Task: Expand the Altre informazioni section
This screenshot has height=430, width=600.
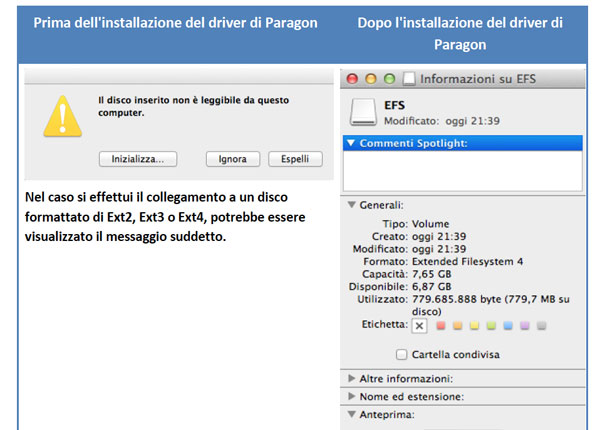Action: coord(351,378)
